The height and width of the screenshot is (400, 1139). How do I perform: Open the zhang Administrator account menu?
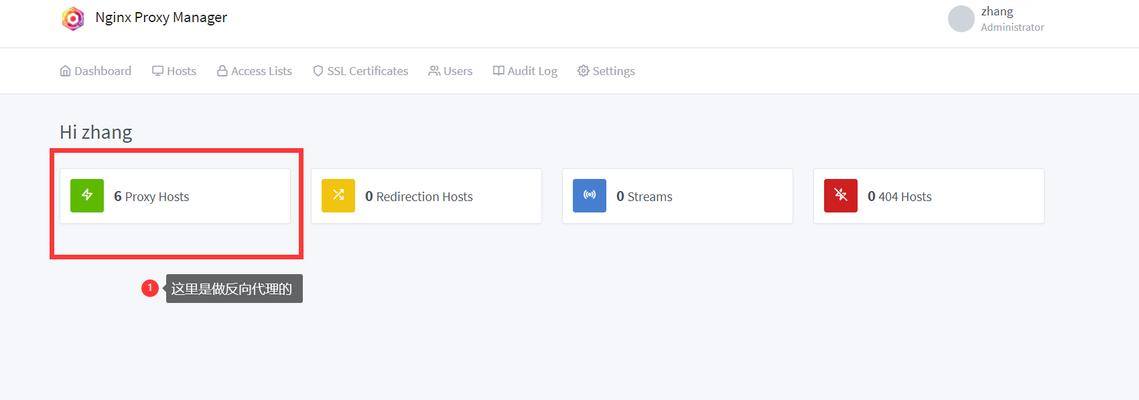click(x=997, y=20)
